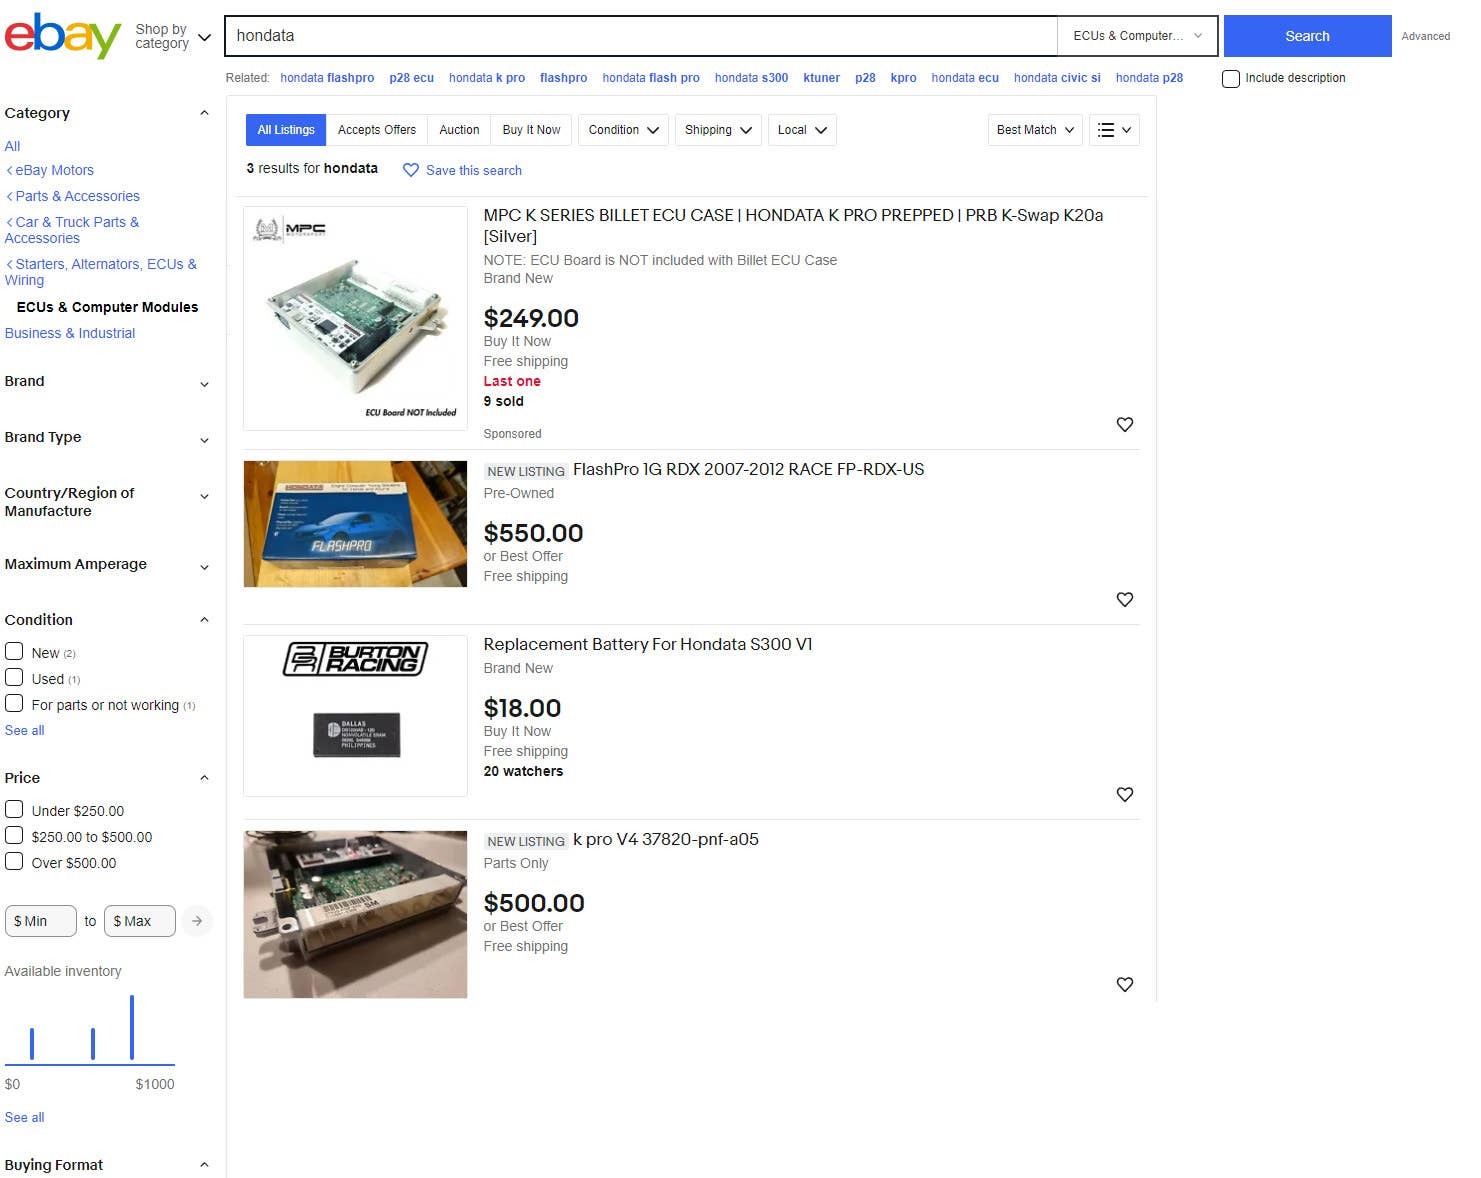Enable the Include description checkbox
Screen dimensions: 1481x1178
pyautogui.click(x=1231, y=79)
